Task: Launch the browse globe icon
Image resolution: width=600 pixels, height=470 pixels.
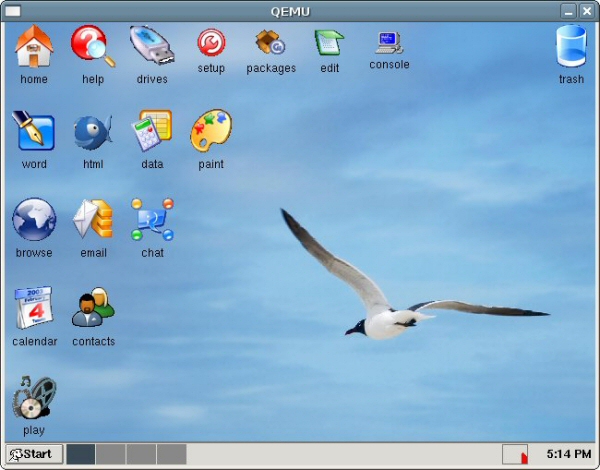Action: click(33, 220)
